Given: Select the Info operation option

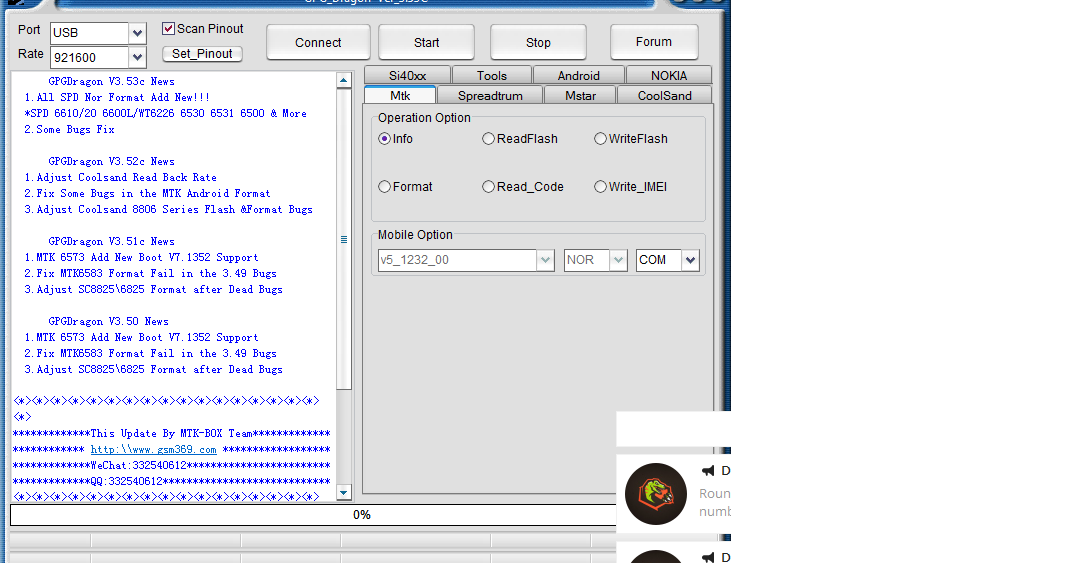Looking at the screenshot, I should [x=384, y=139].
